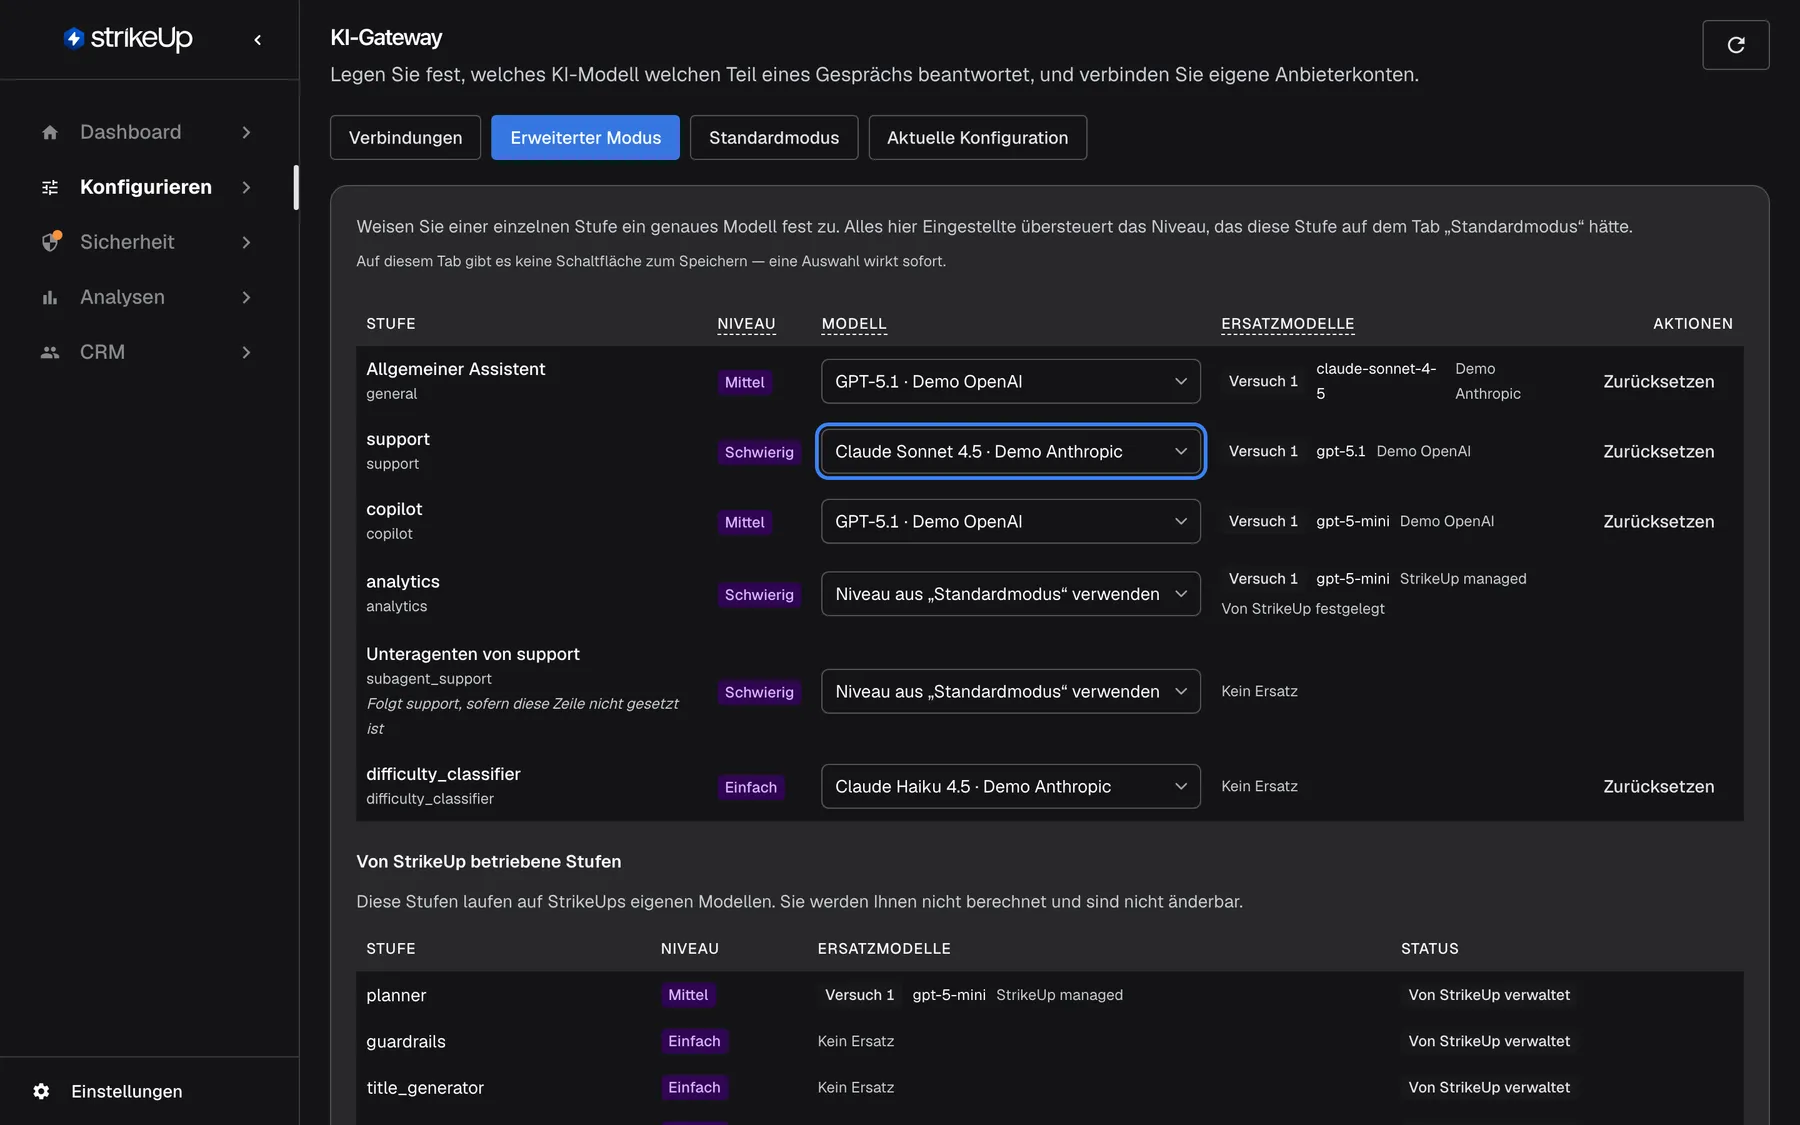Click claude-sonnet-4-5 fallback in Allgemeiner Assistent row
The image size is (1800, 1125).
[x=1376, y=381]
